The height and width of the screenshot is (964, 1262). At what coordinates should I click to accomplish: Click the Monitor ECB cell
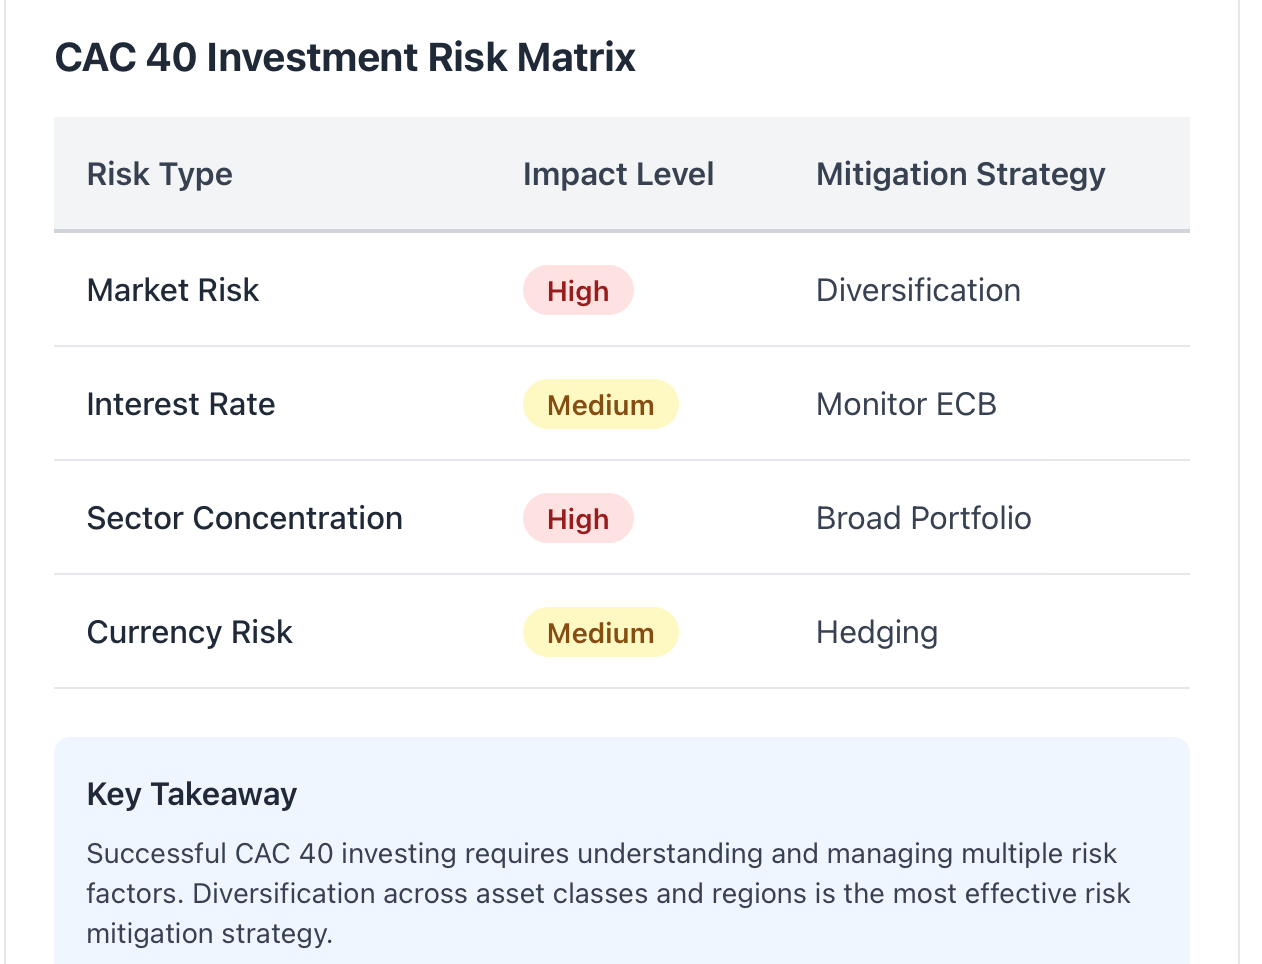click(x=906, y=404)
